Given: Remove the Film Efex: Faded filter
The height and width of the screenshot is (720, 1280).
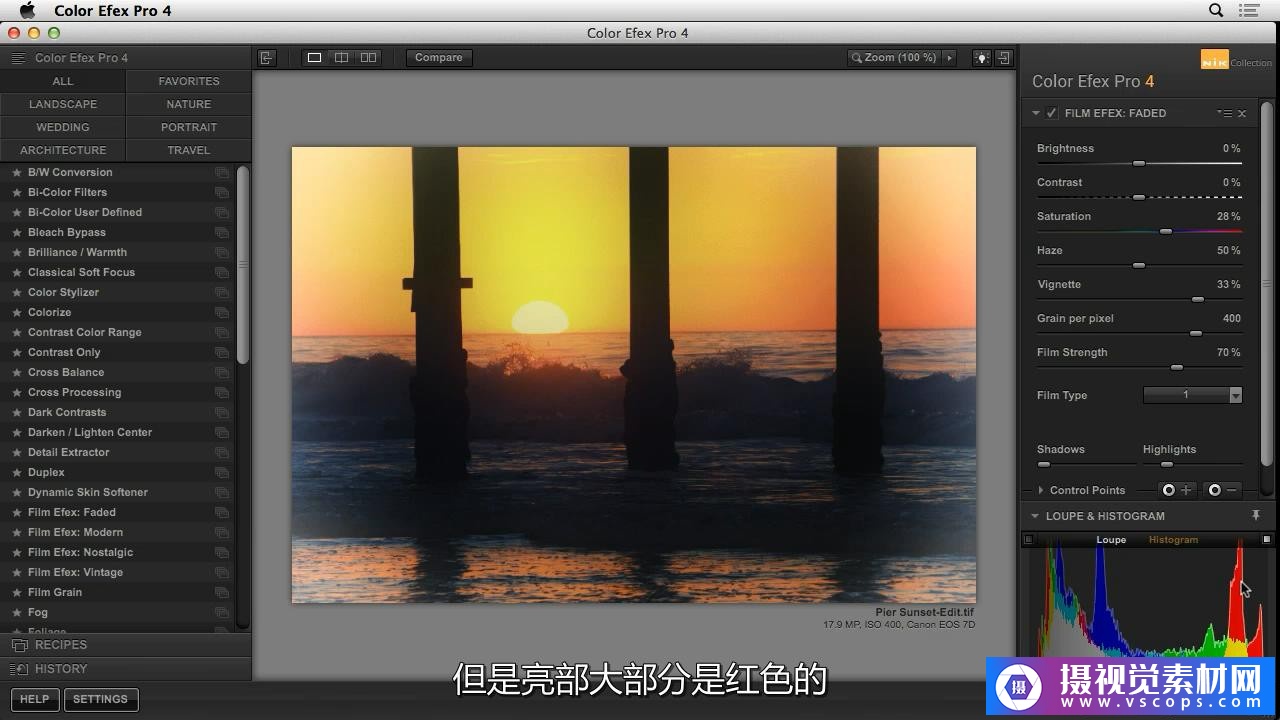Looking at the screenshot, I should click(x=1242, y=114).
